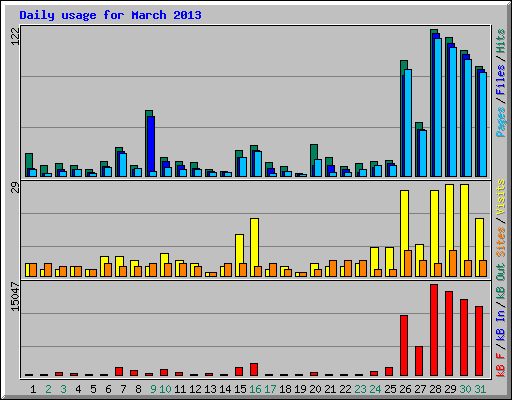Select the tallest red kB bar for day 28
This screenshot has height=400, width=512.
[x=434, y=330]
